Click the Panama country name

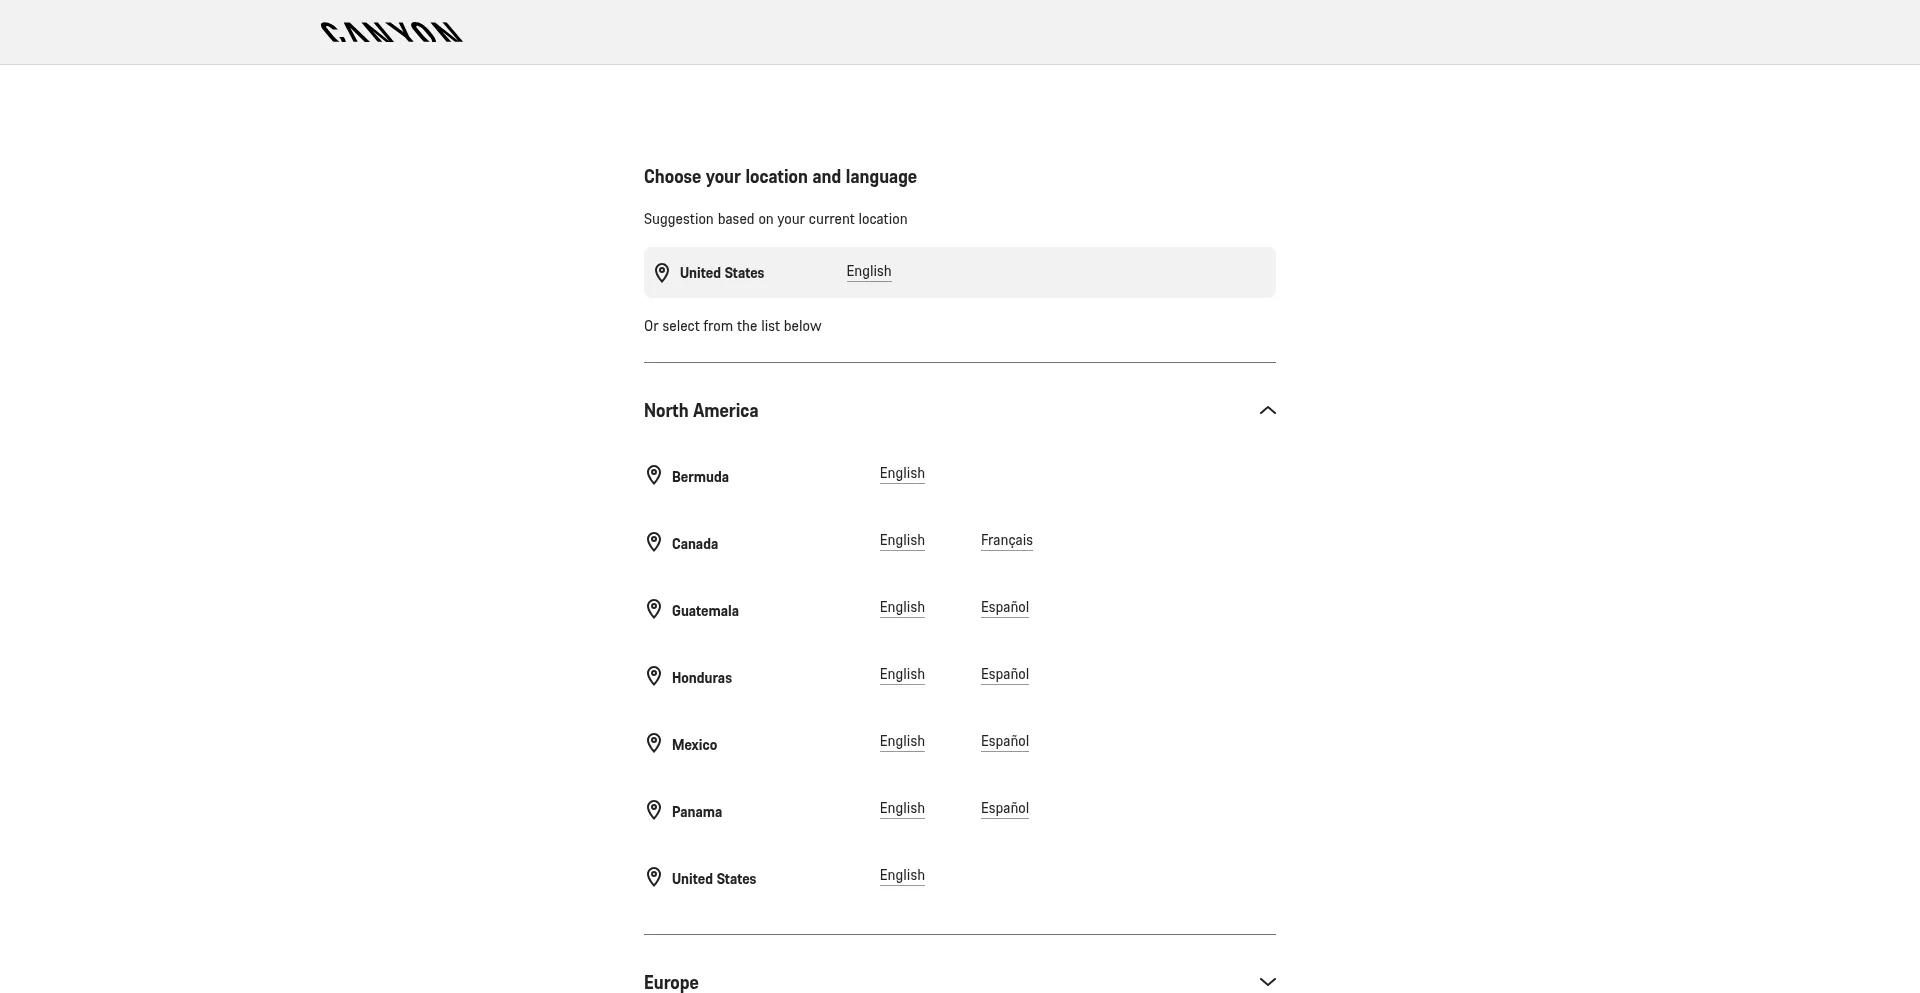pos(697,812)
